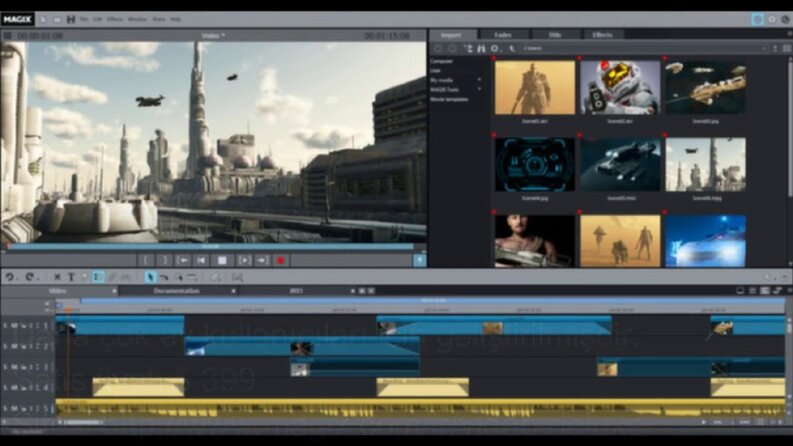The height and width of the screenshot is (446, 793).
Task: Set range out-point with right bracket button
Action: [164, 260]
